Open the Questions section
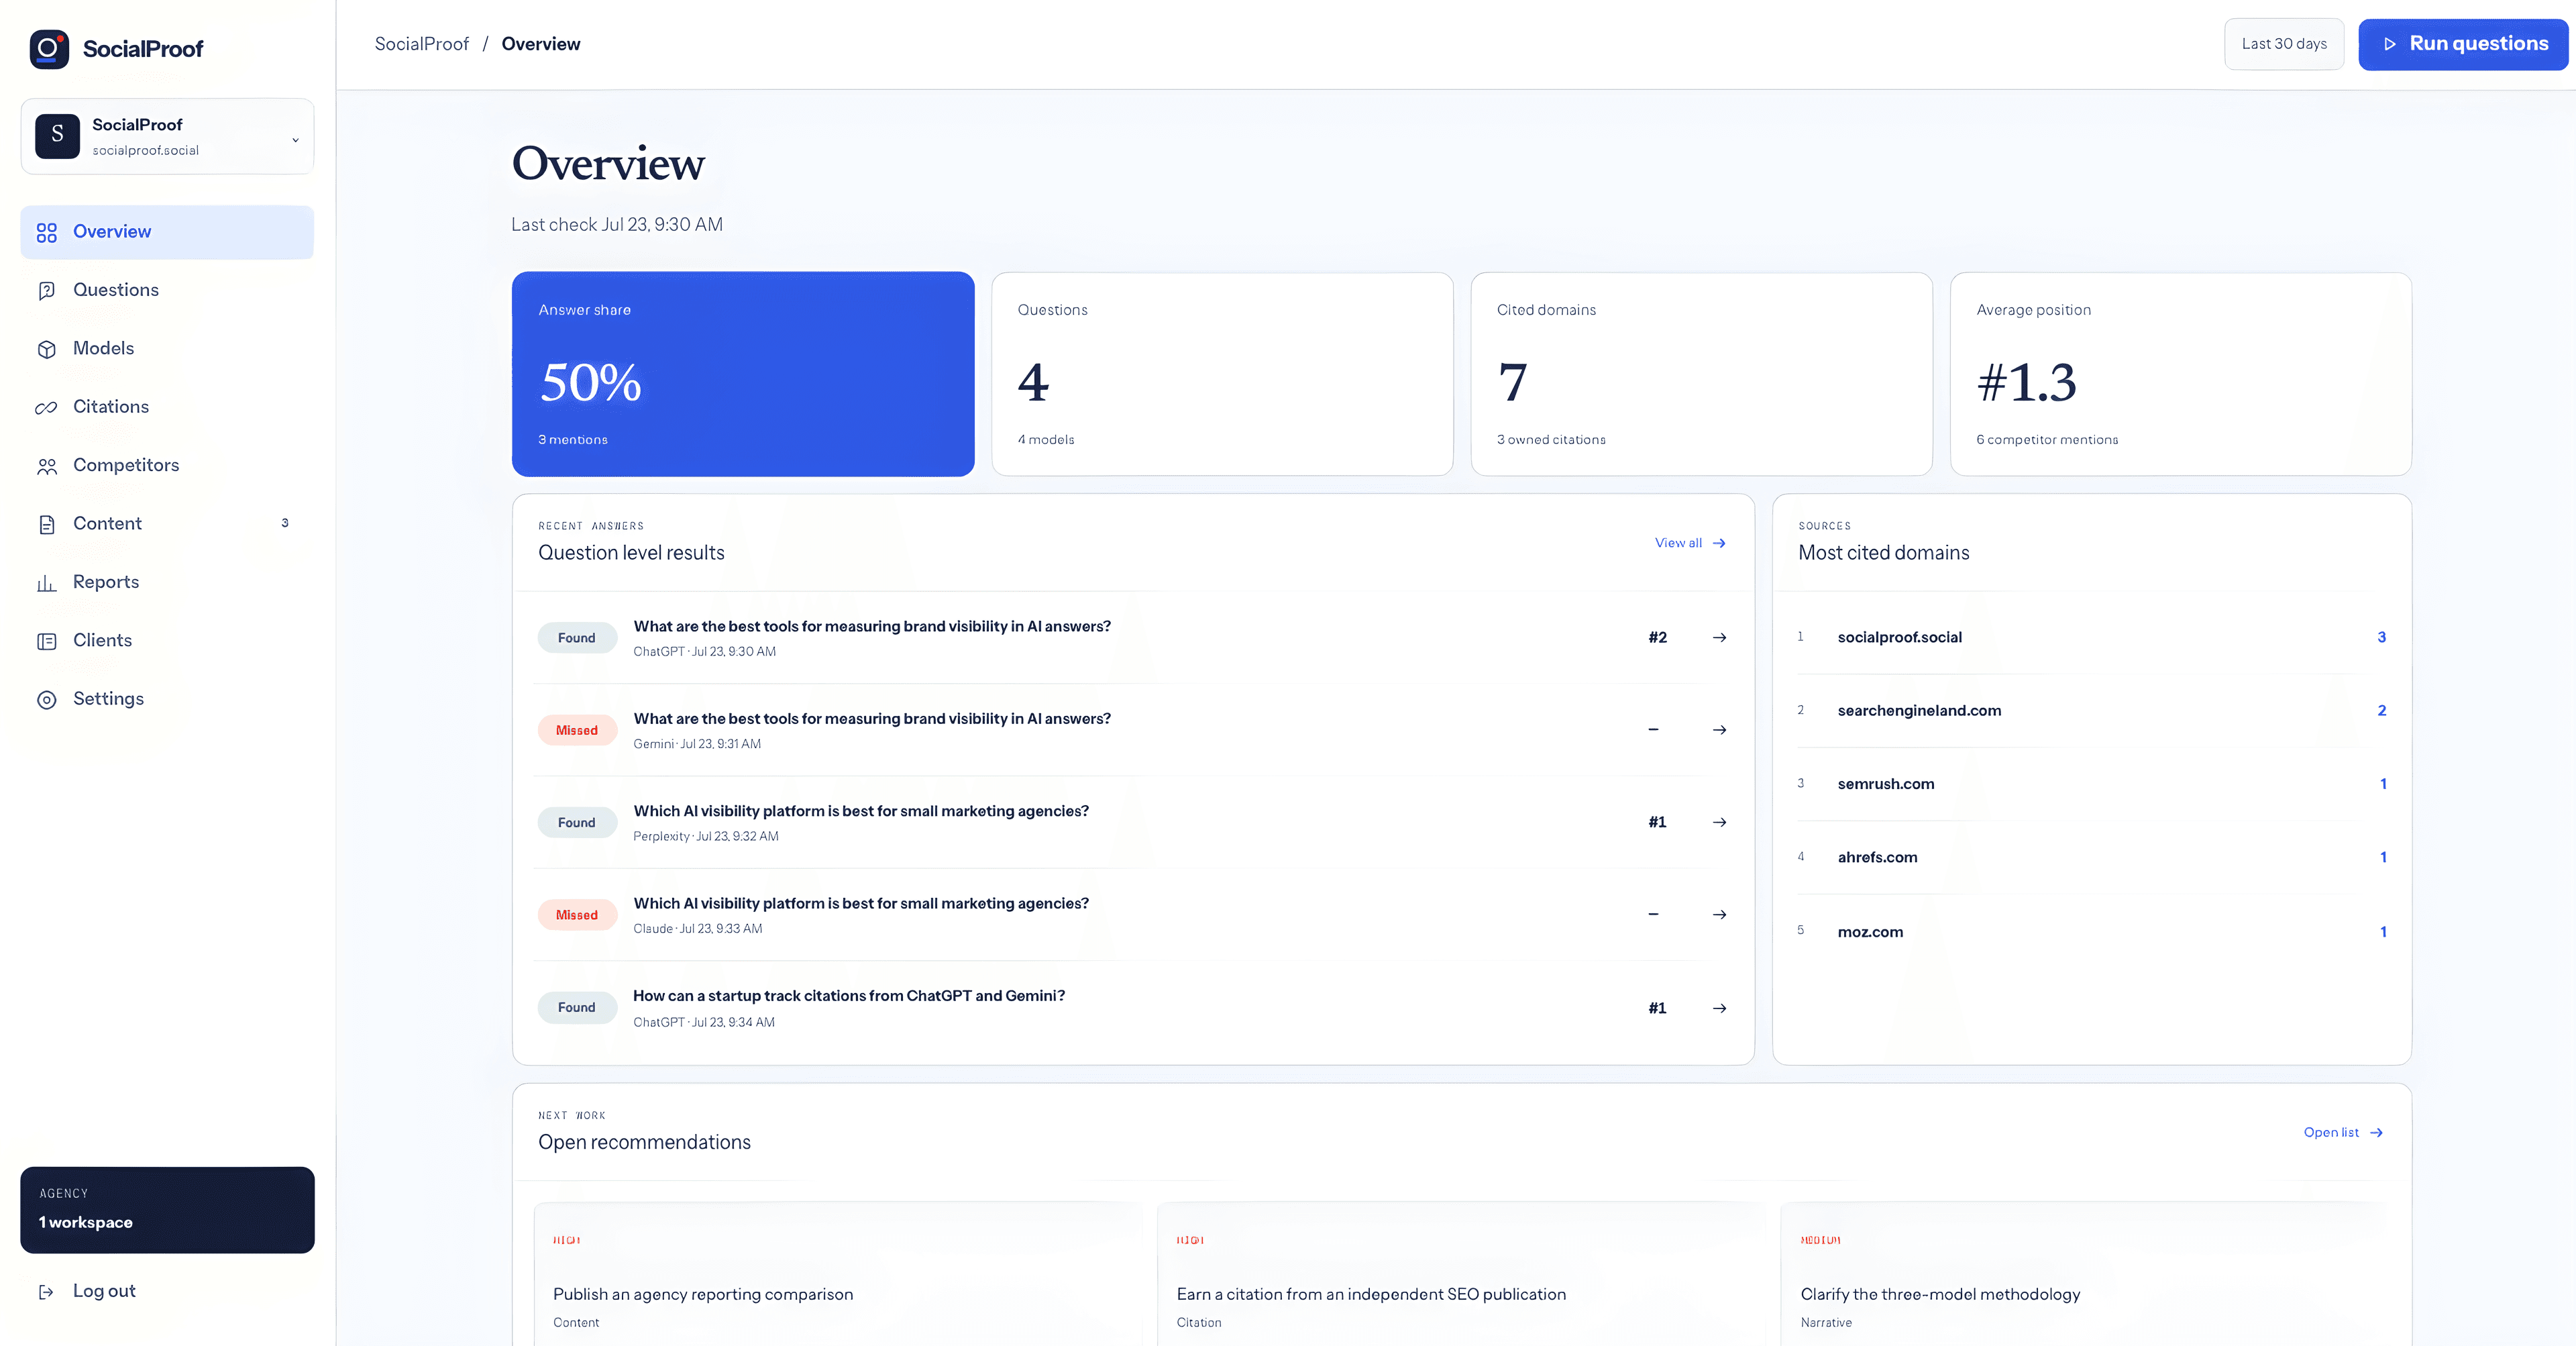Image resolution: width=2576 pixels, height=1346 pixels. pyautogui.click(x=167, y=290)
